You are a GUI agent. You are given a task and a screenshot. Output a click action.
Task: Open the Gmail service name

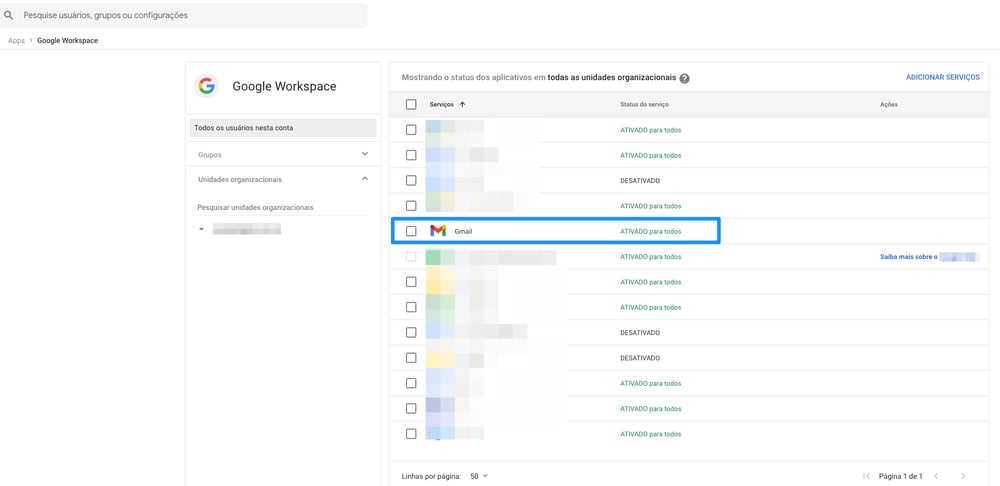pyautogui.click(x=463, y=232)
